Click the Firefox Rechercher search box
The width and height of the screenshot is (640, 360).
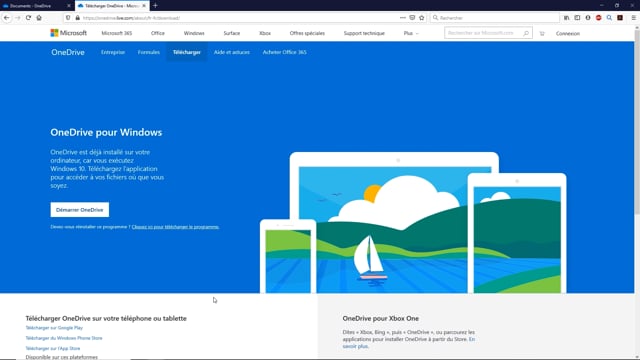coord(495,18)
